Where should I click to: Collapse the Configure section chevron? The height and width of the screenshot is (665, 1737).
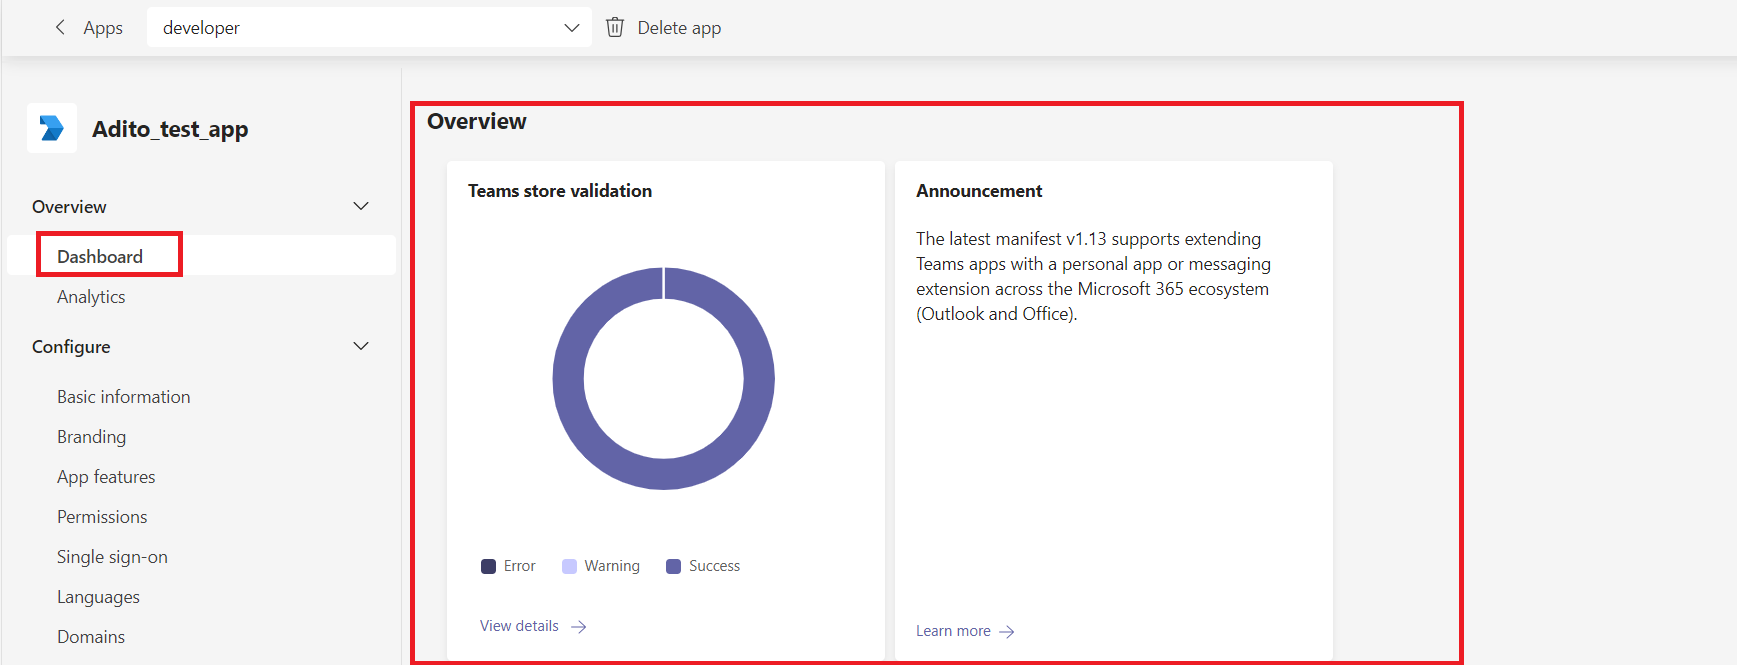tap(361, 346)
